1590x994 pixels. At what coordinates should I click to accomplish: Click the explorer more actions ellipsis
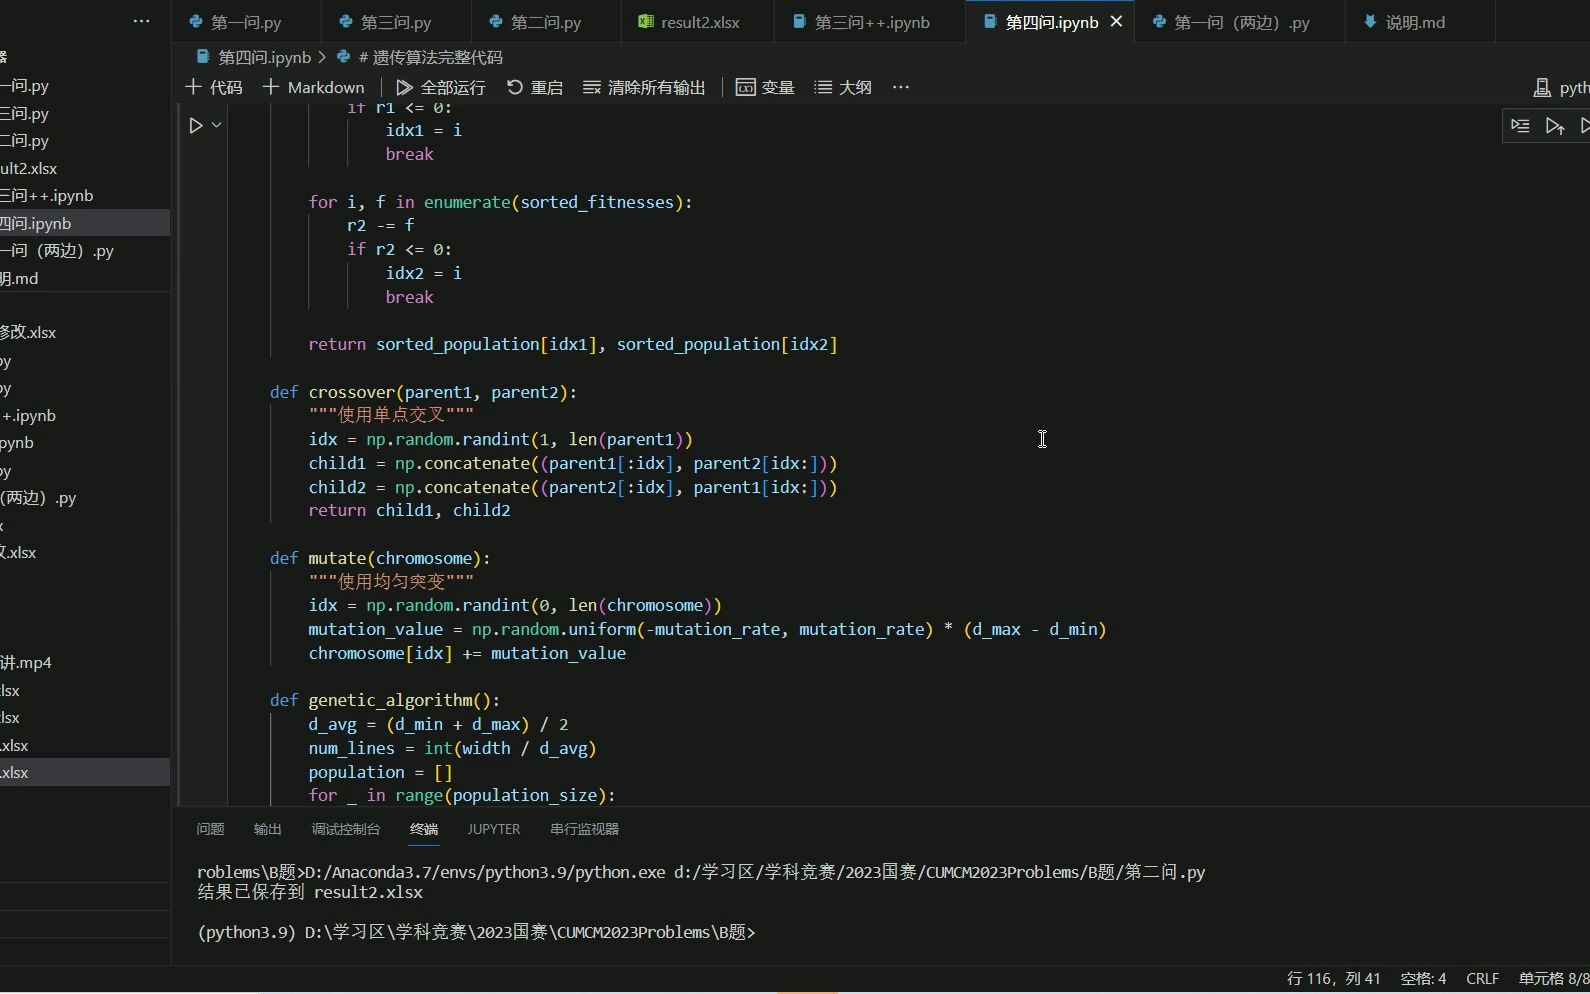[142, 21]
